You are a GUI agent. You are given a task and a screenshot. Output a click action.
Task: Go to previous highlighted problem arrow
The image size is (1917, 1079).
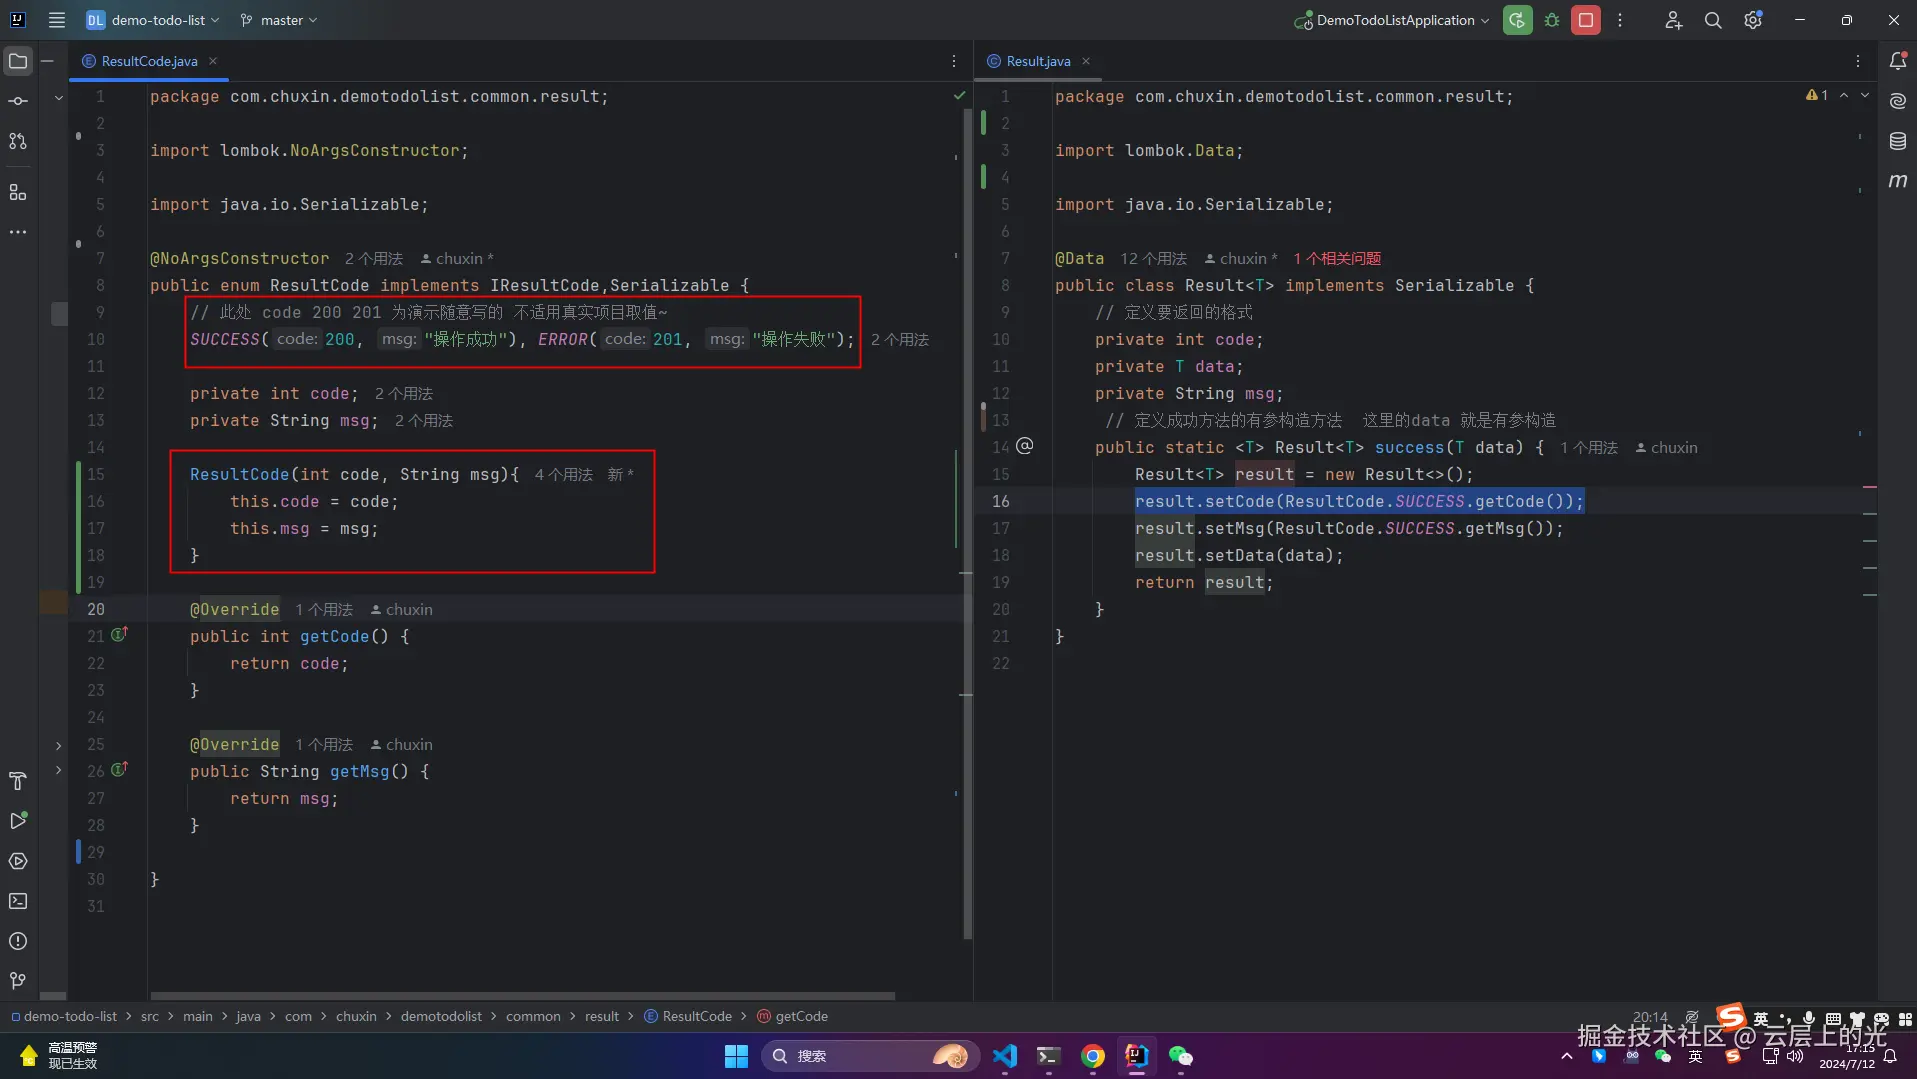tap(1844, 96)
